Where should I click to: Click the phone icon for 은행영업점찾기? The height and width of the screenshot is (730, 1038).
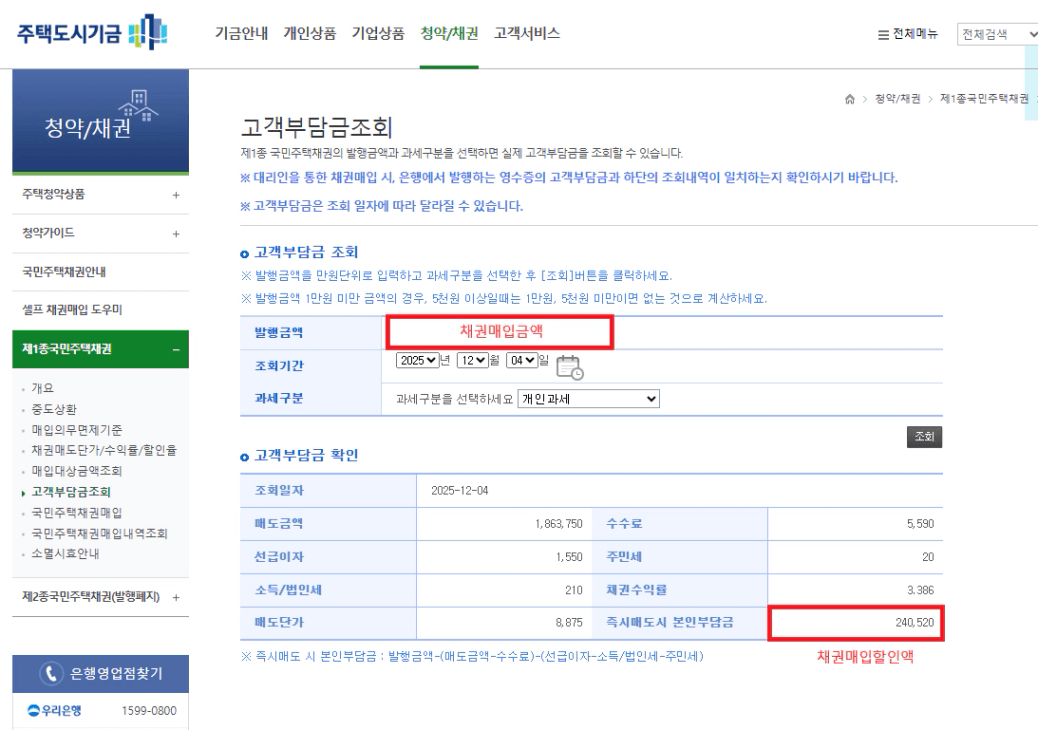tap(52, 672)
